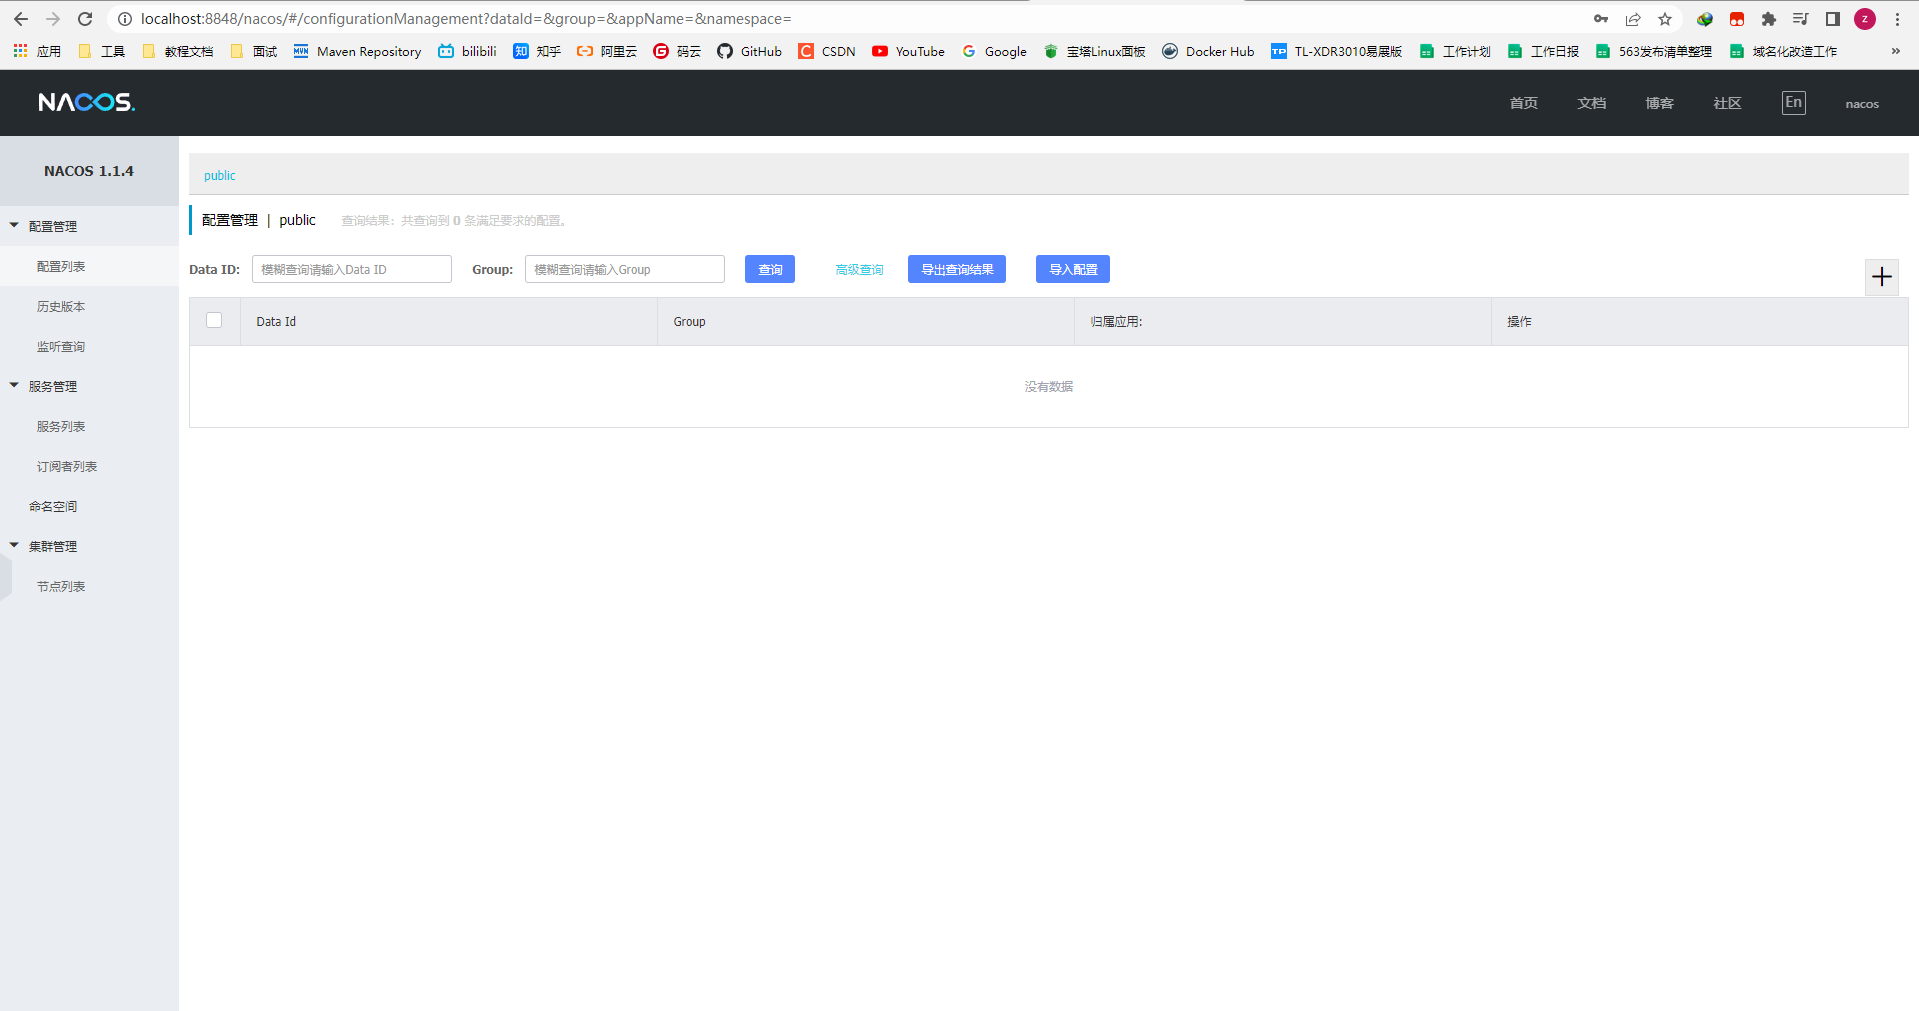Click the 导入配置 button

coord(1073,269)
